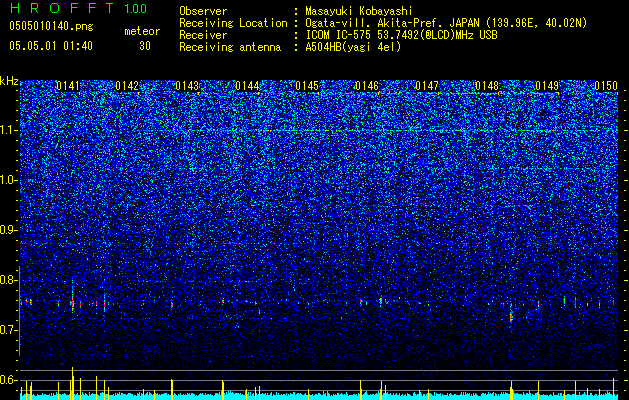Screen dimensions: 629x400
Task: Select the A504HB(yagi 4el) antenna text
Action: (353, 47)
